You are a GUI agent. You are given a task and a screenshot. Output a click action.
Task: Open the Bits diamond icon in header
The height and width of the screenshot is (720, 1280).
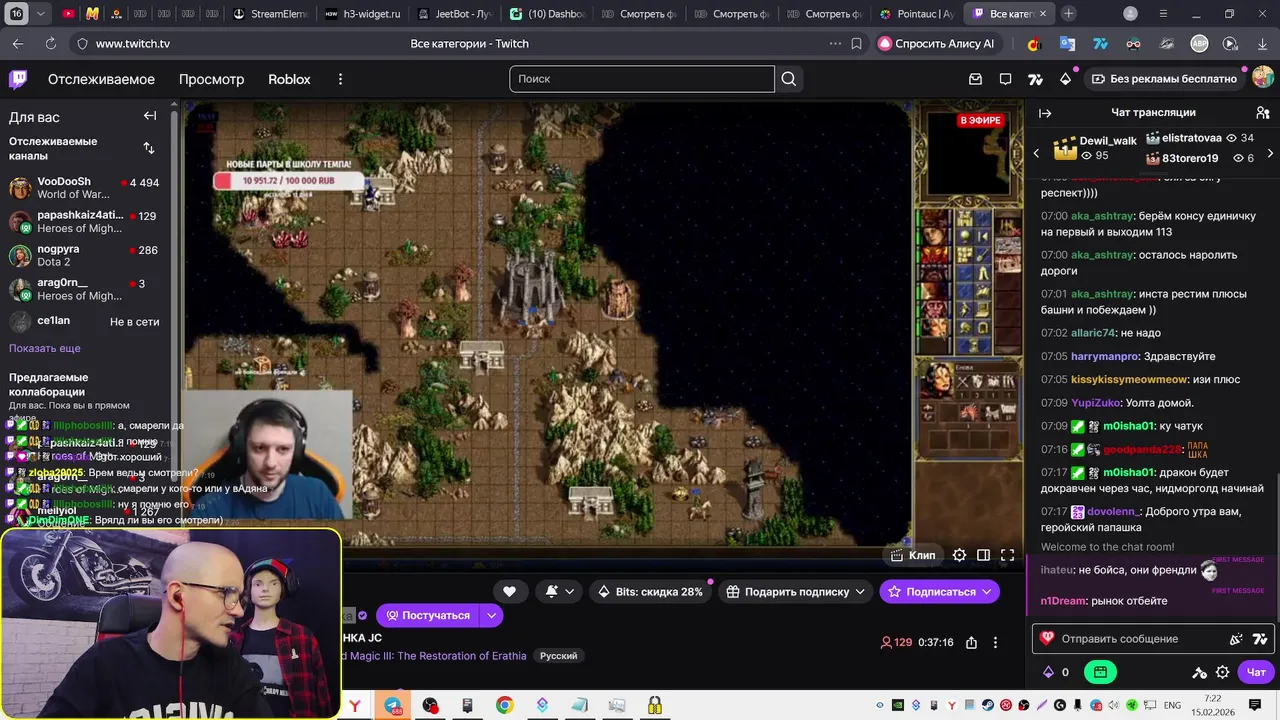[x=1065, y=79]
